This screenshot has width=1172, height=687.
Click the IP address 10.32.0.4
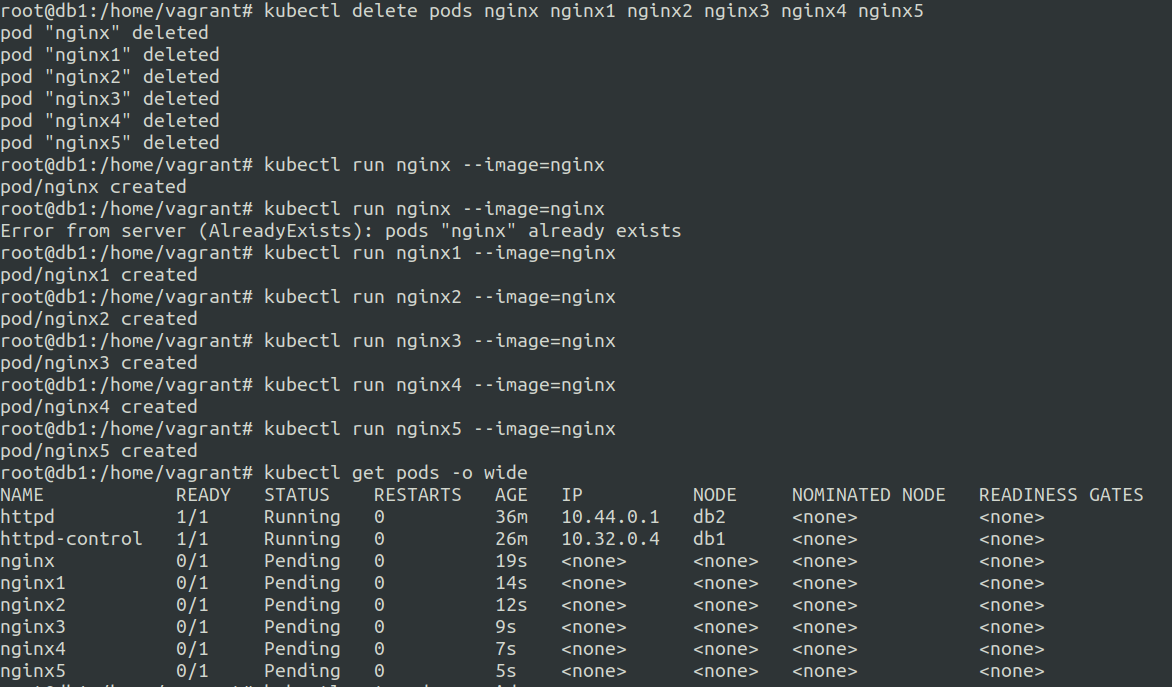point(610,539)
